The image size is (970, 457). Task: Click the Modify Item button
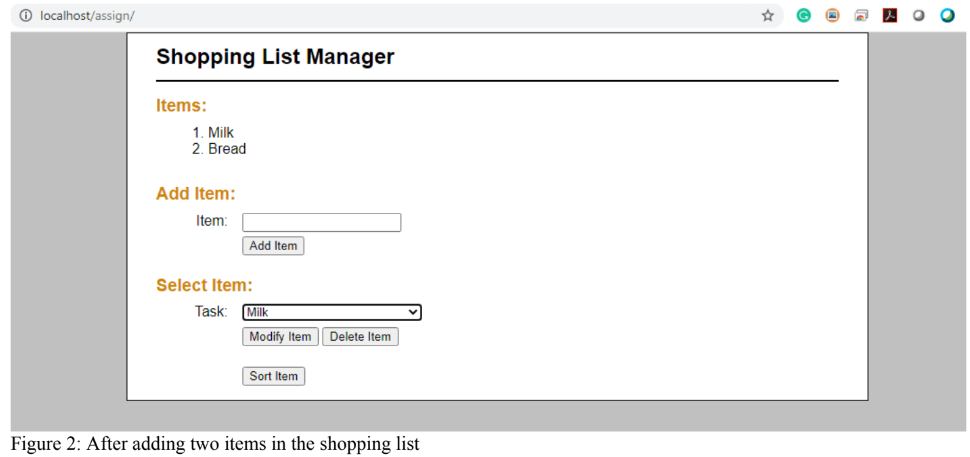click(280, 337)
